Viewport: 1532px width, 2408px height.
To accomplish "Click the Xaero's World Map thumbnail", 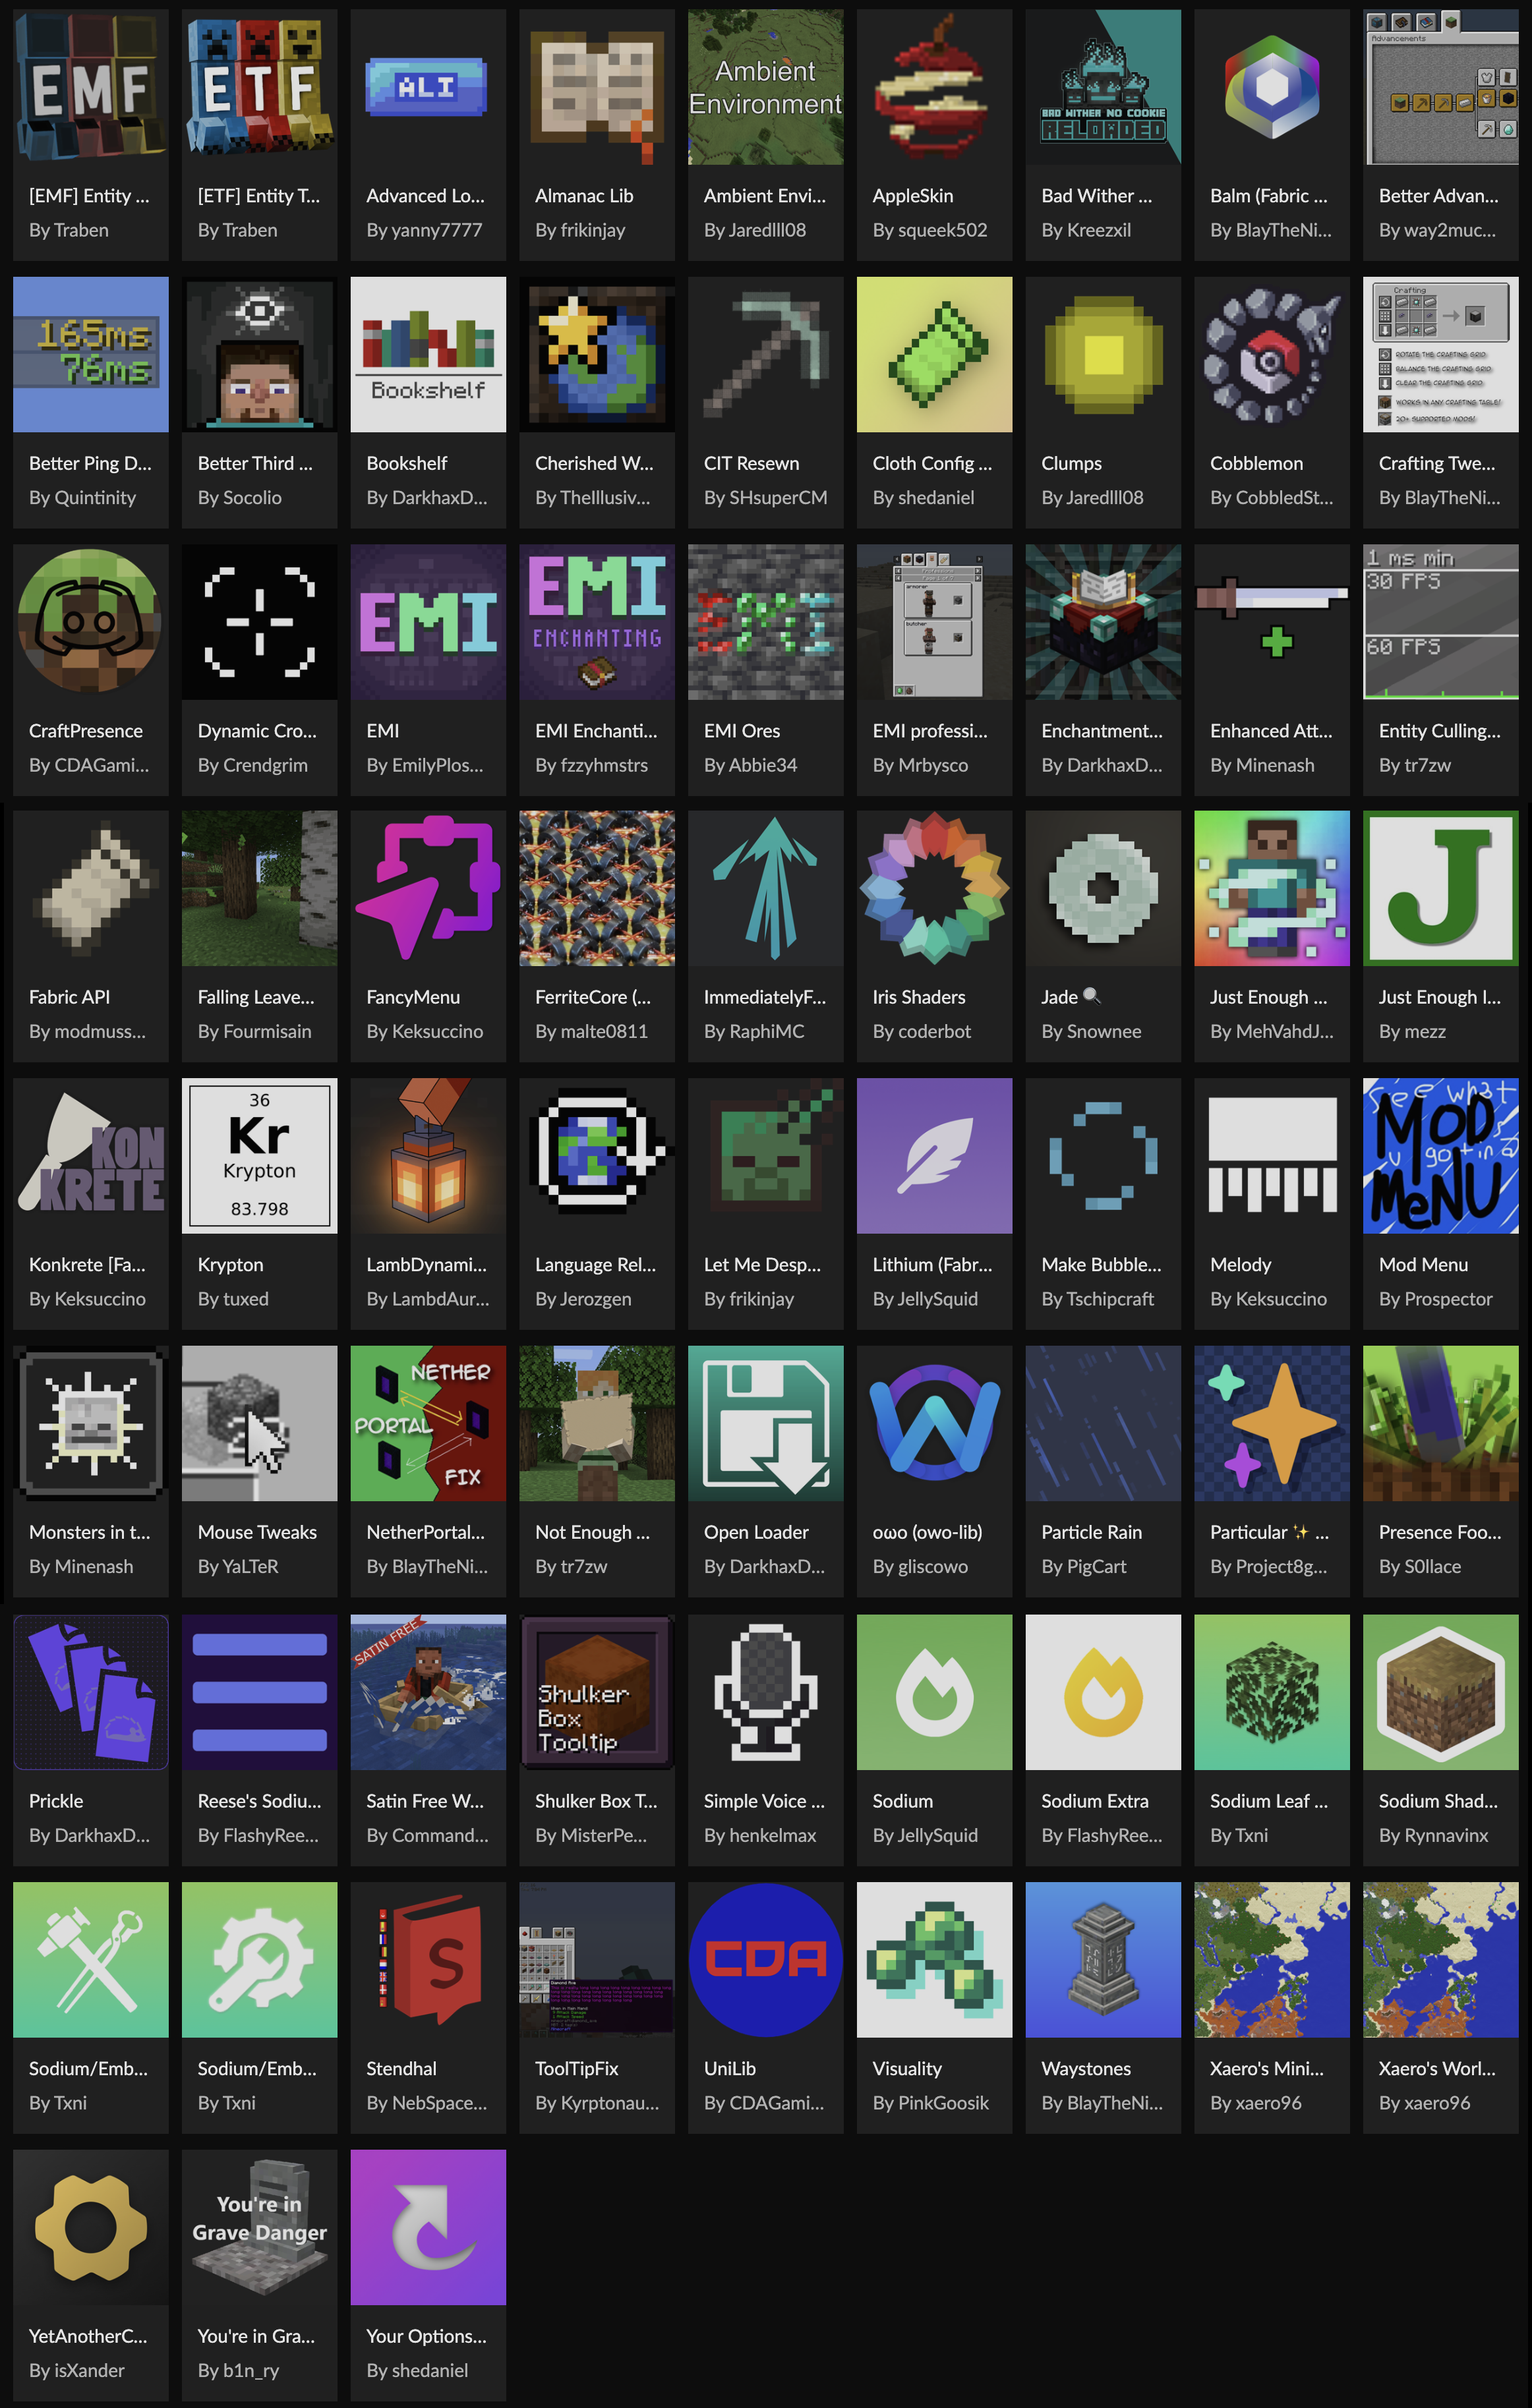I will (x=1440, y=1959).
